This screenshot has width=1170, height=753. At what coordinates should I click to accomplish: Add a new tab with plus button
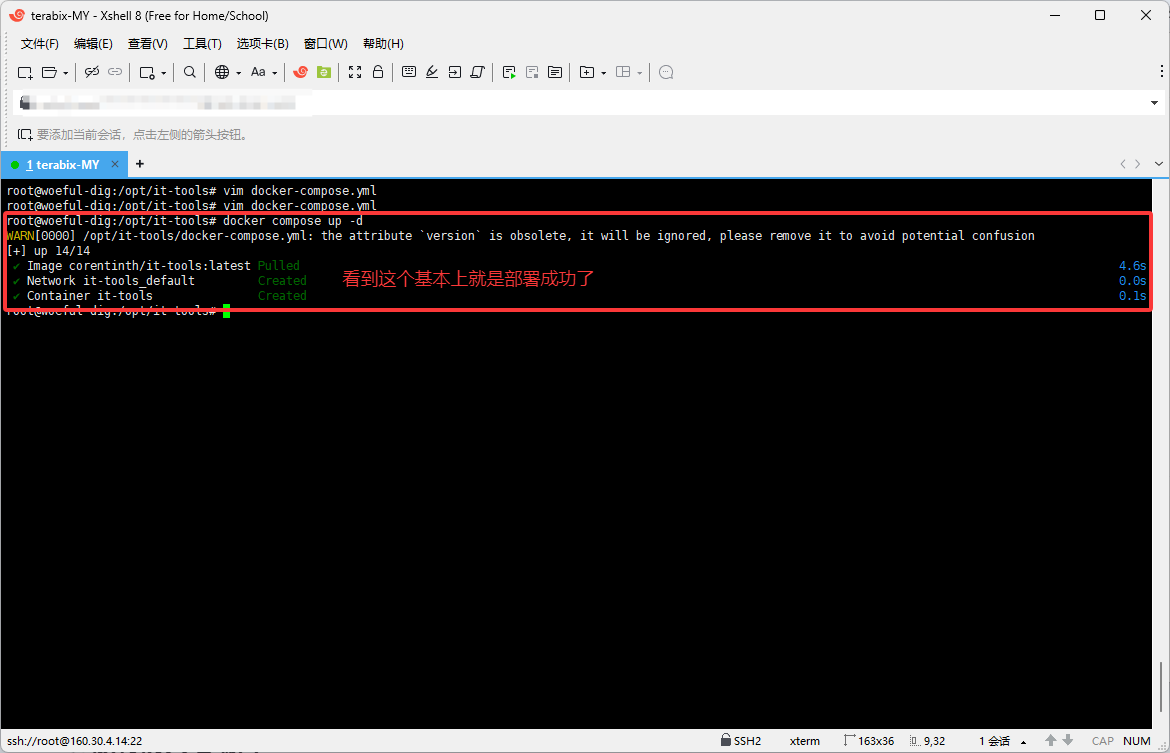click(x=140, y=164)
